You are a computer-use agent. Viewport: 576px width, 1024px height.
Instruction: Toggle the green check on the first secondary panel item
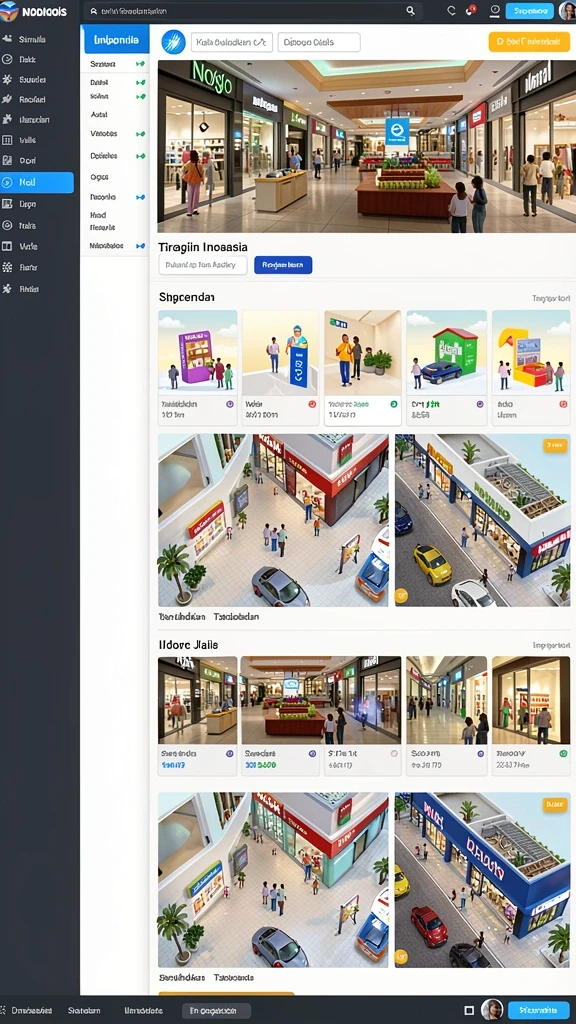pyautogui.click(x=140, y=64)
